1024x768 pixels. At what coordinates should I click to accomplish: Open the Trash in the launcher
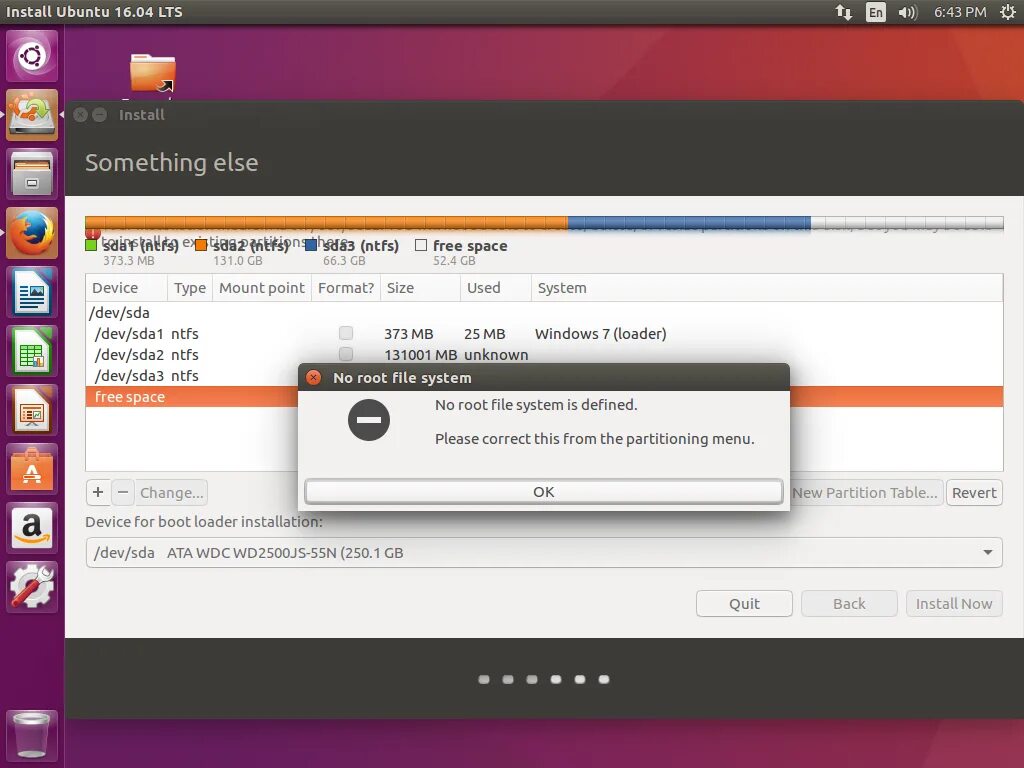[x=32, y=736]
